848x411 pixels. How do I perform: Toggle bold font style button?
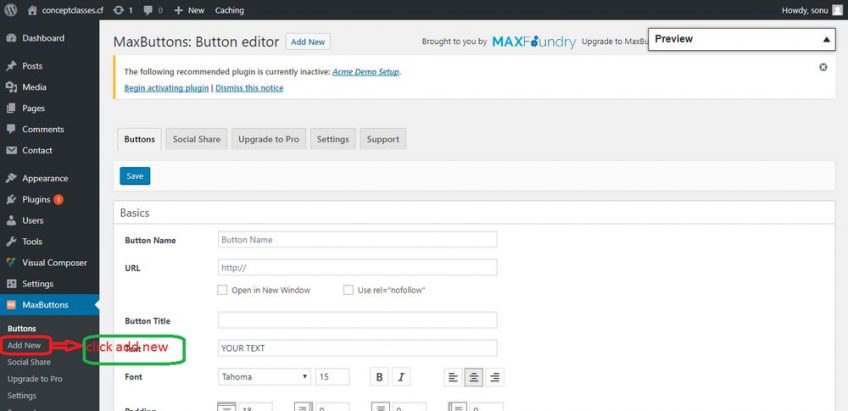click(x=379, y=377)
